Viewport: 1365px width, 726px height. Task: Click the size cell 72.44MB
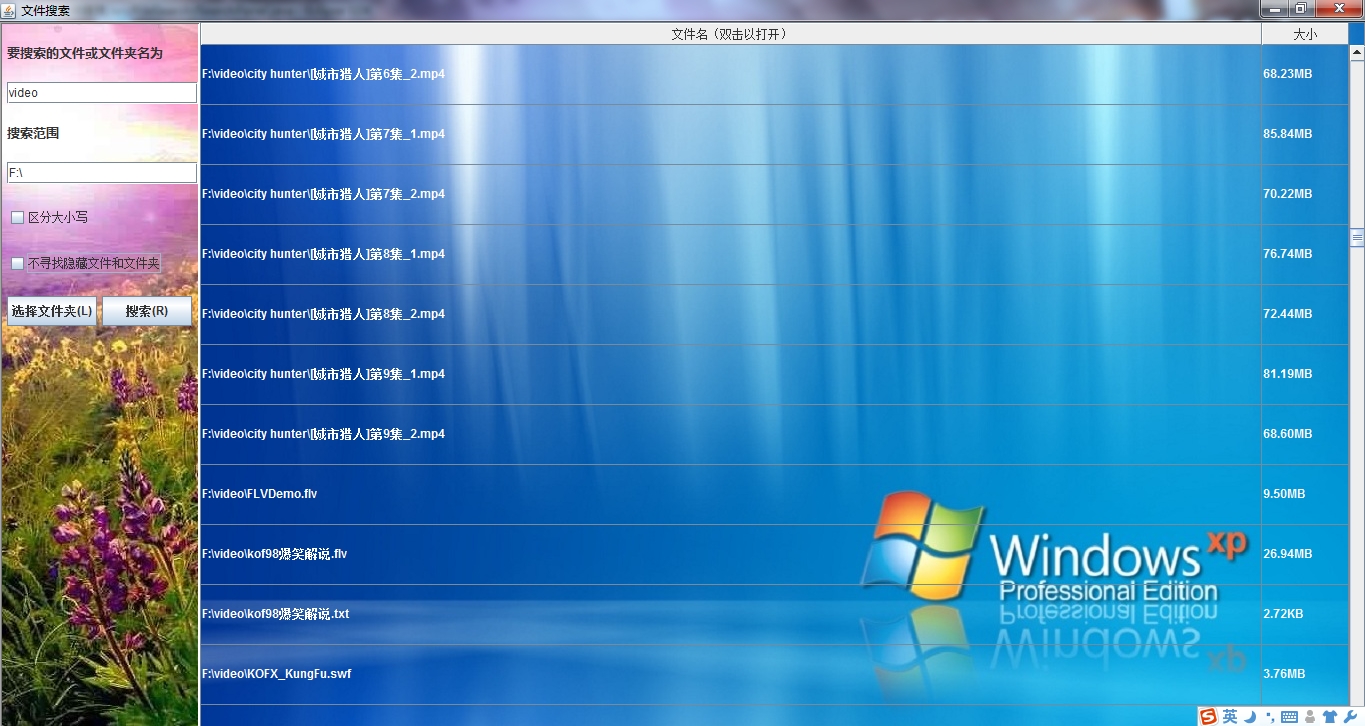1305,315
